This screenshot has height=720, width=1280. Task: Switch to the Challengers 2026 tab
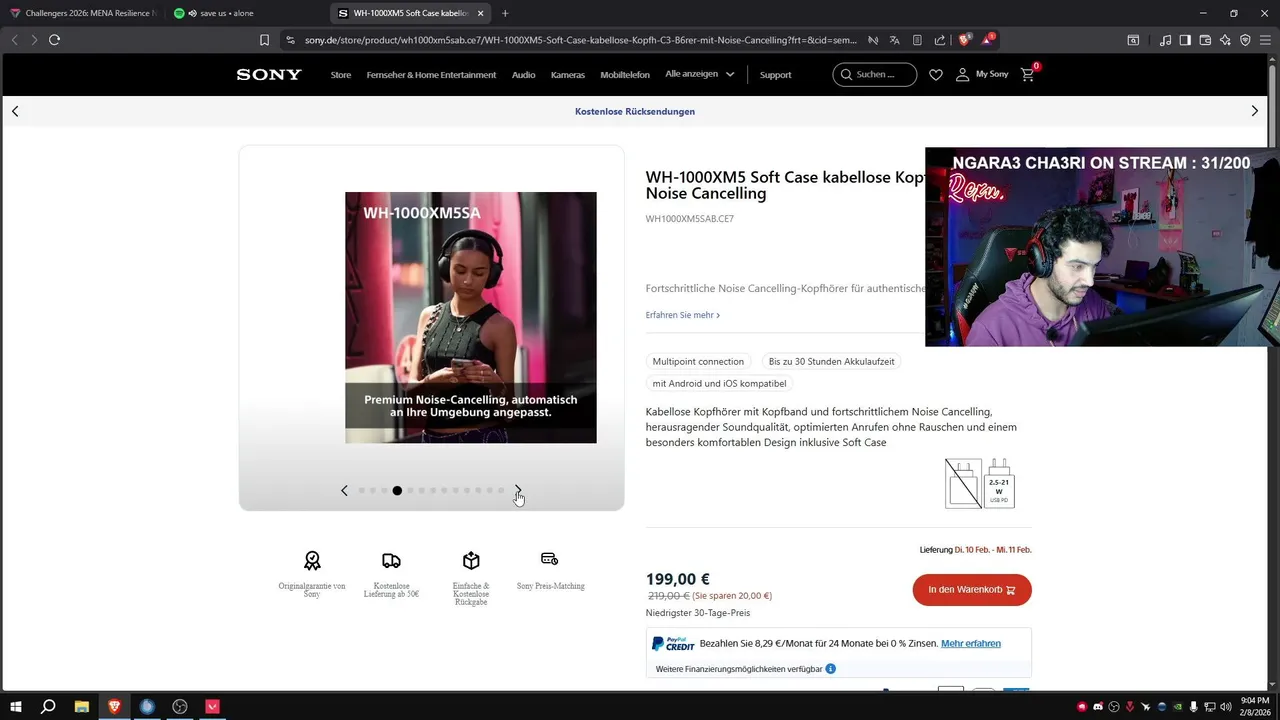82,13
